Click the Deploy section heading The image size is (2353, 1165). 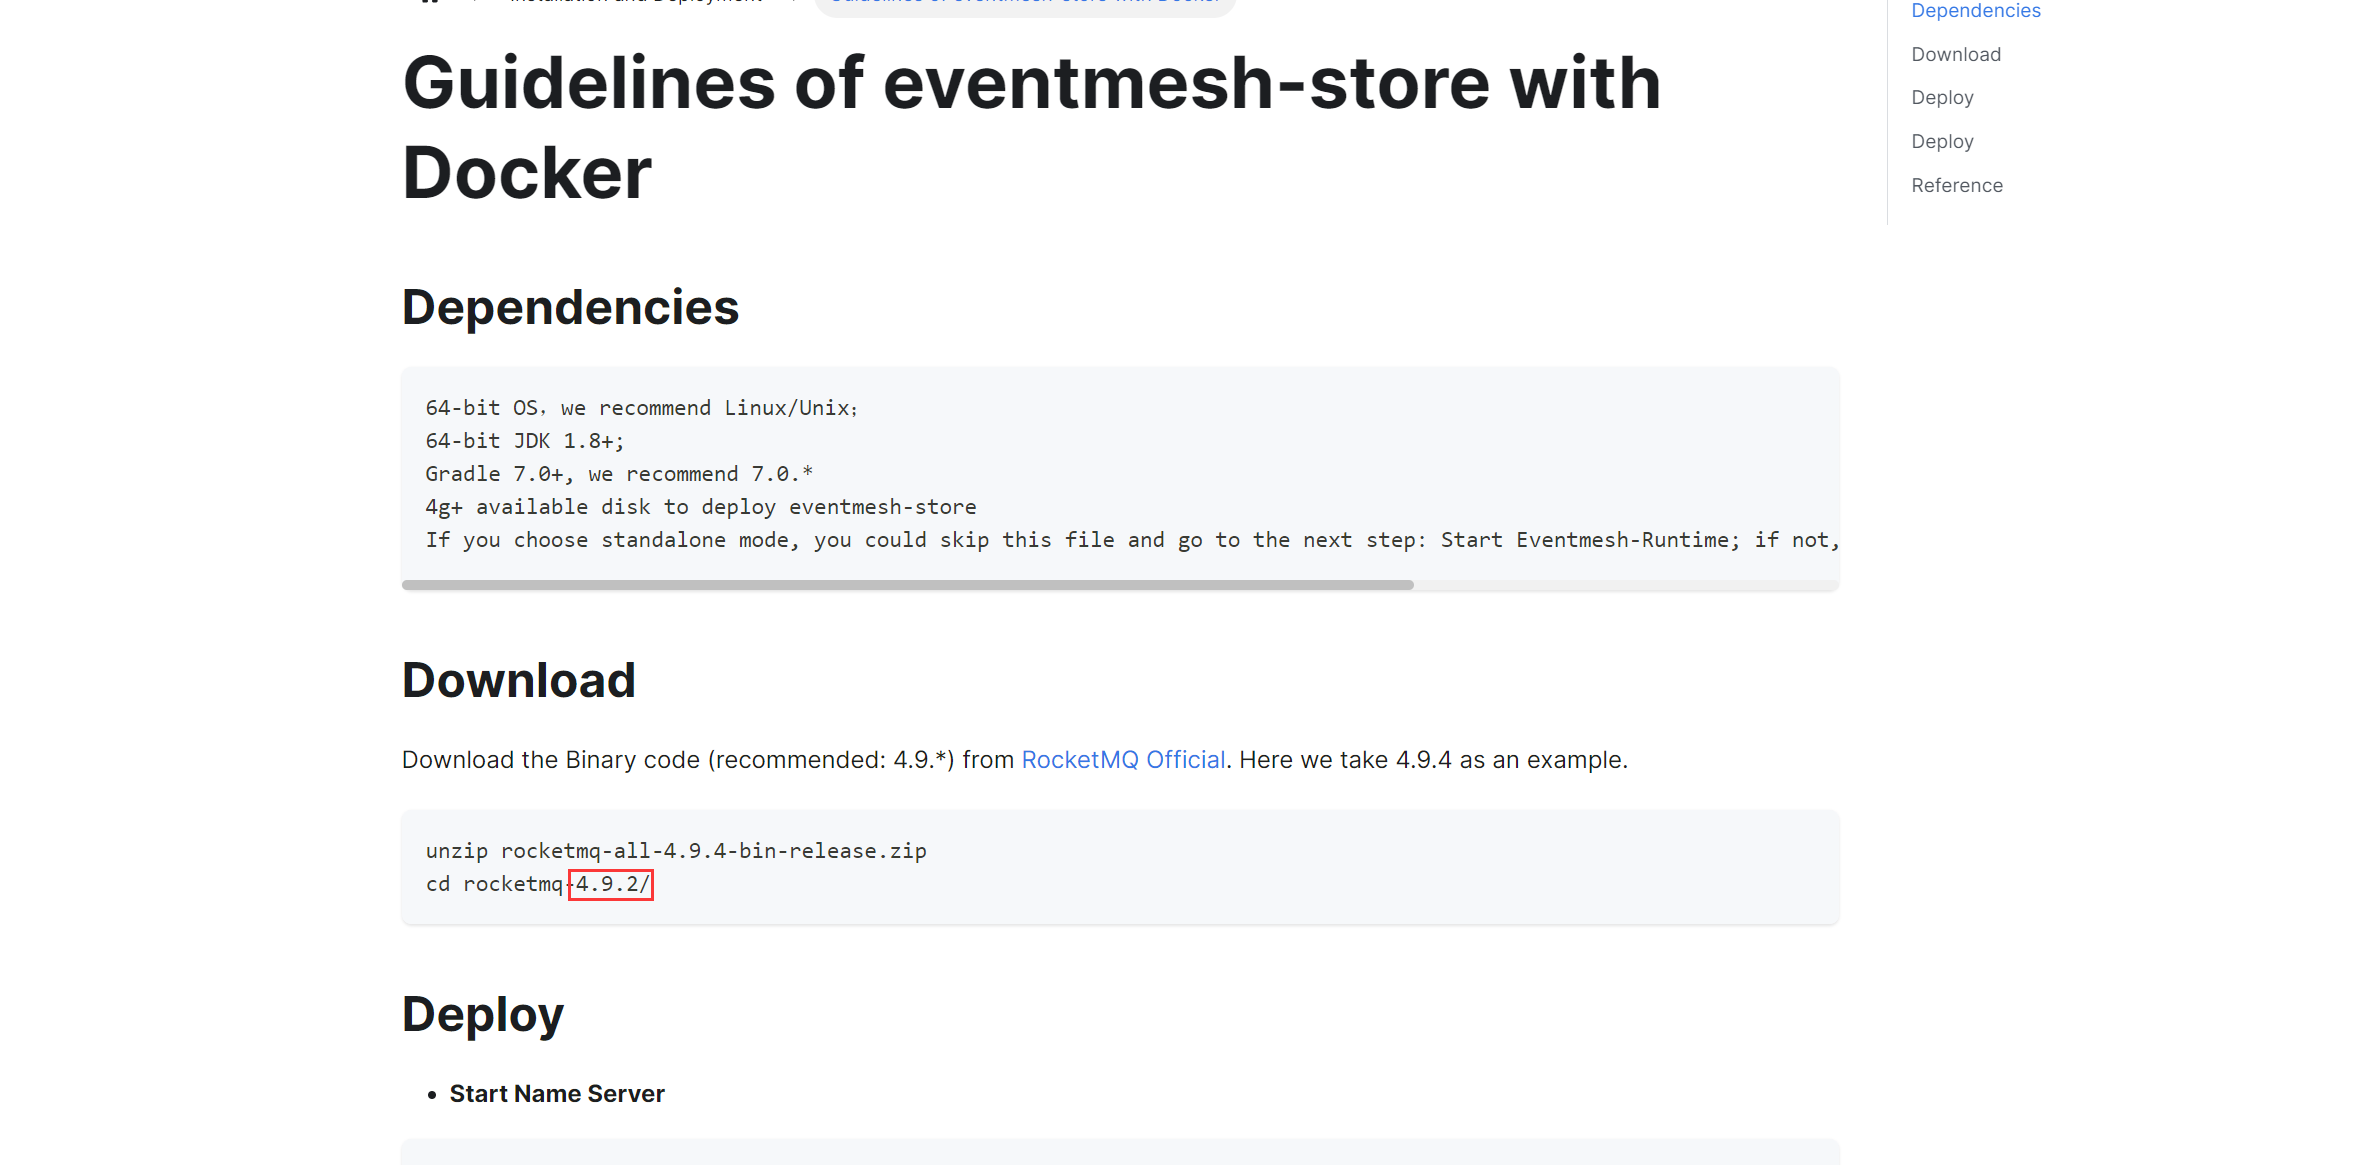tap(482, 1015)
